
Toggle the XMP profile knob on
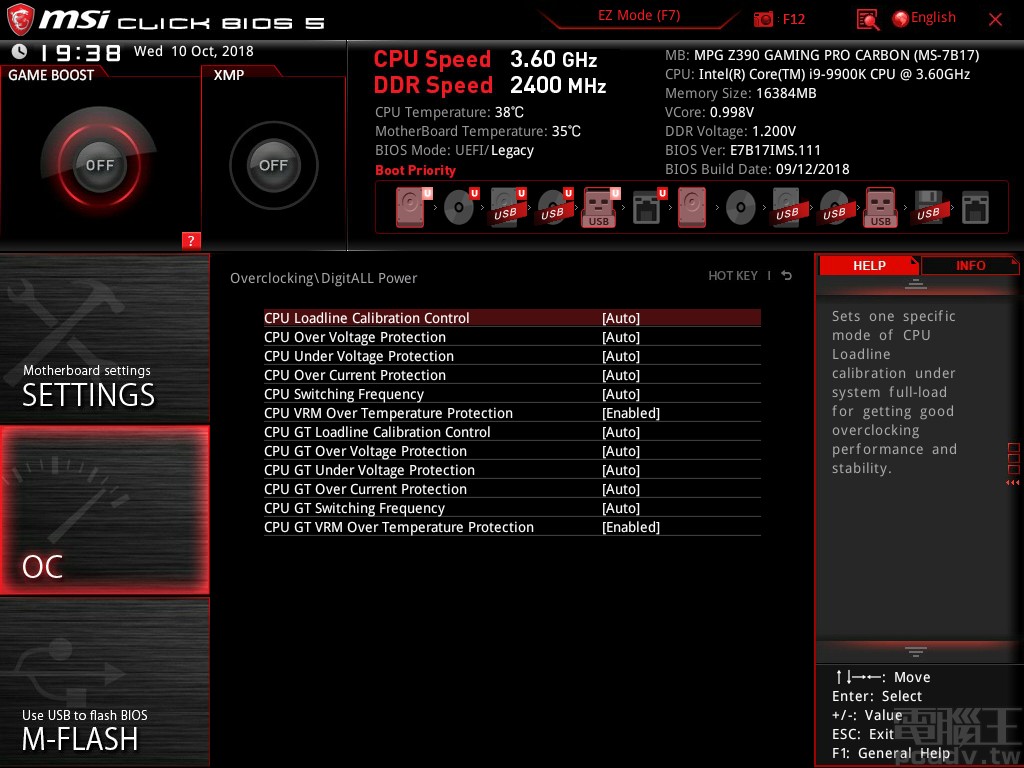click(273, 165)
